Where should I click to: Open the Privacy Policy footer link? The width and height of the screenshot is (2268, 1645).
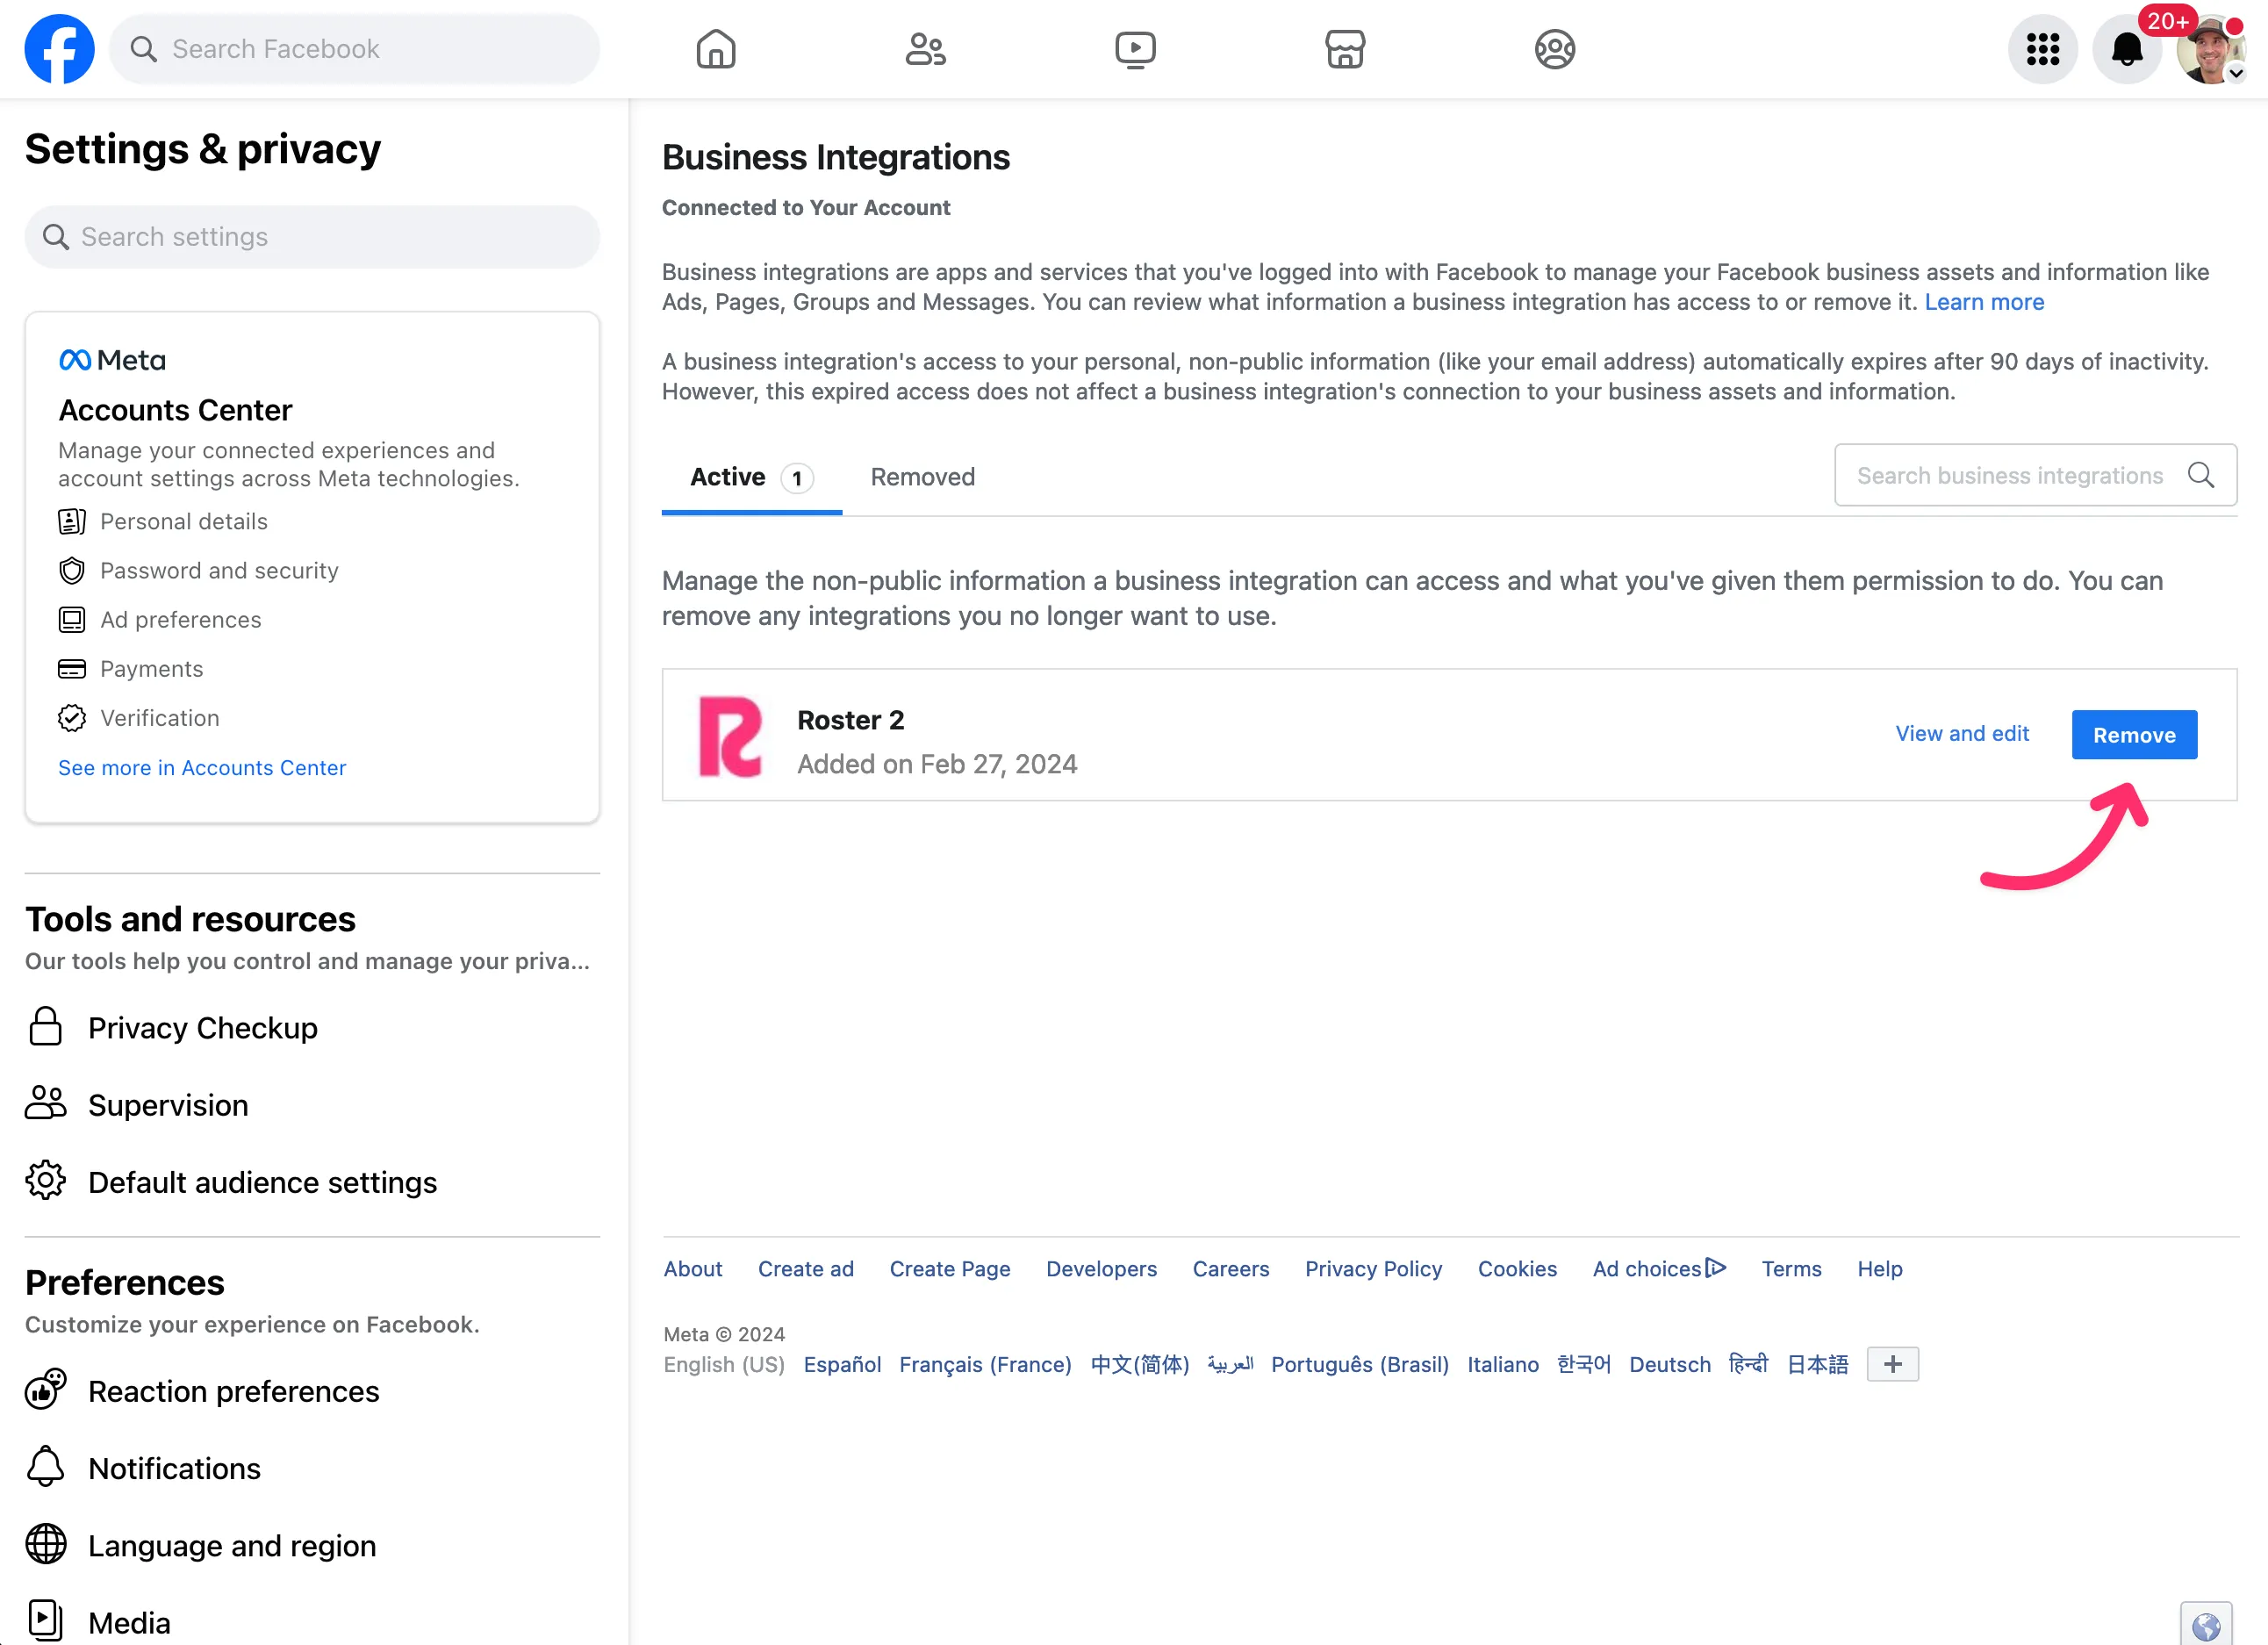click(1373, 1268)
